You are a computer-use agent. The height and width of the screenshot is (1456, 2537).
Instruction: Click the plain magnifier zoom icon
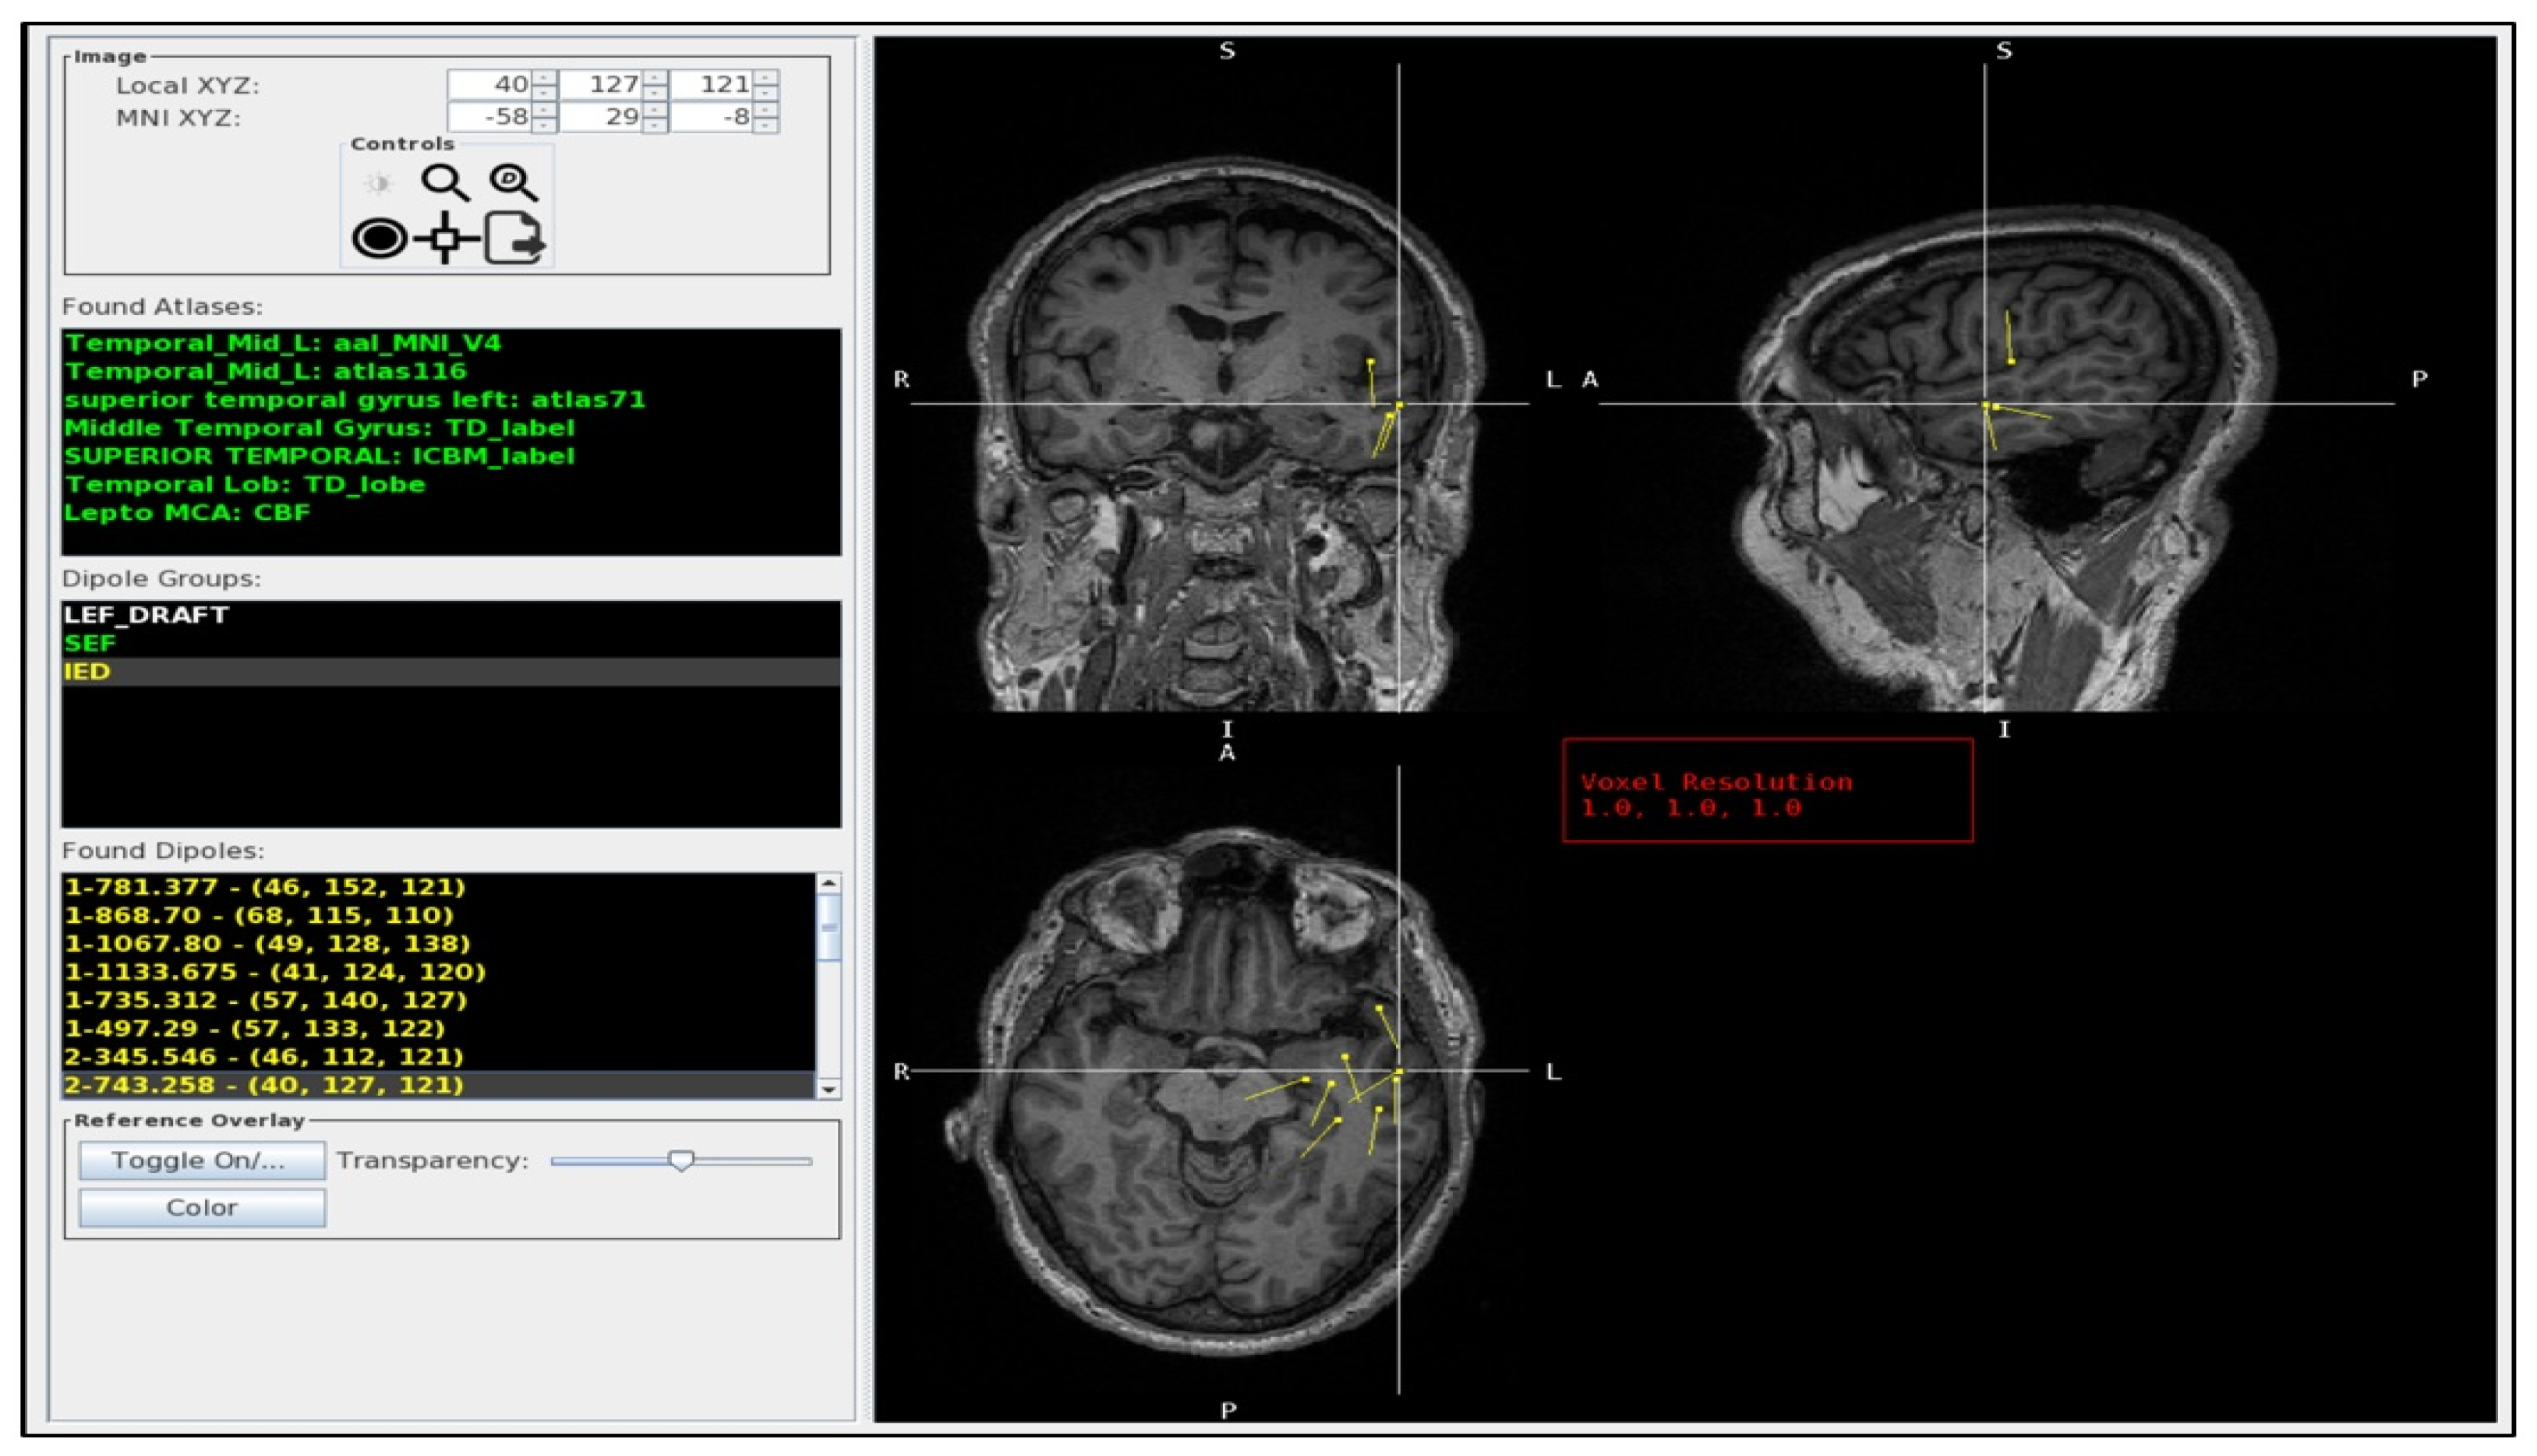tap(444, 183)
